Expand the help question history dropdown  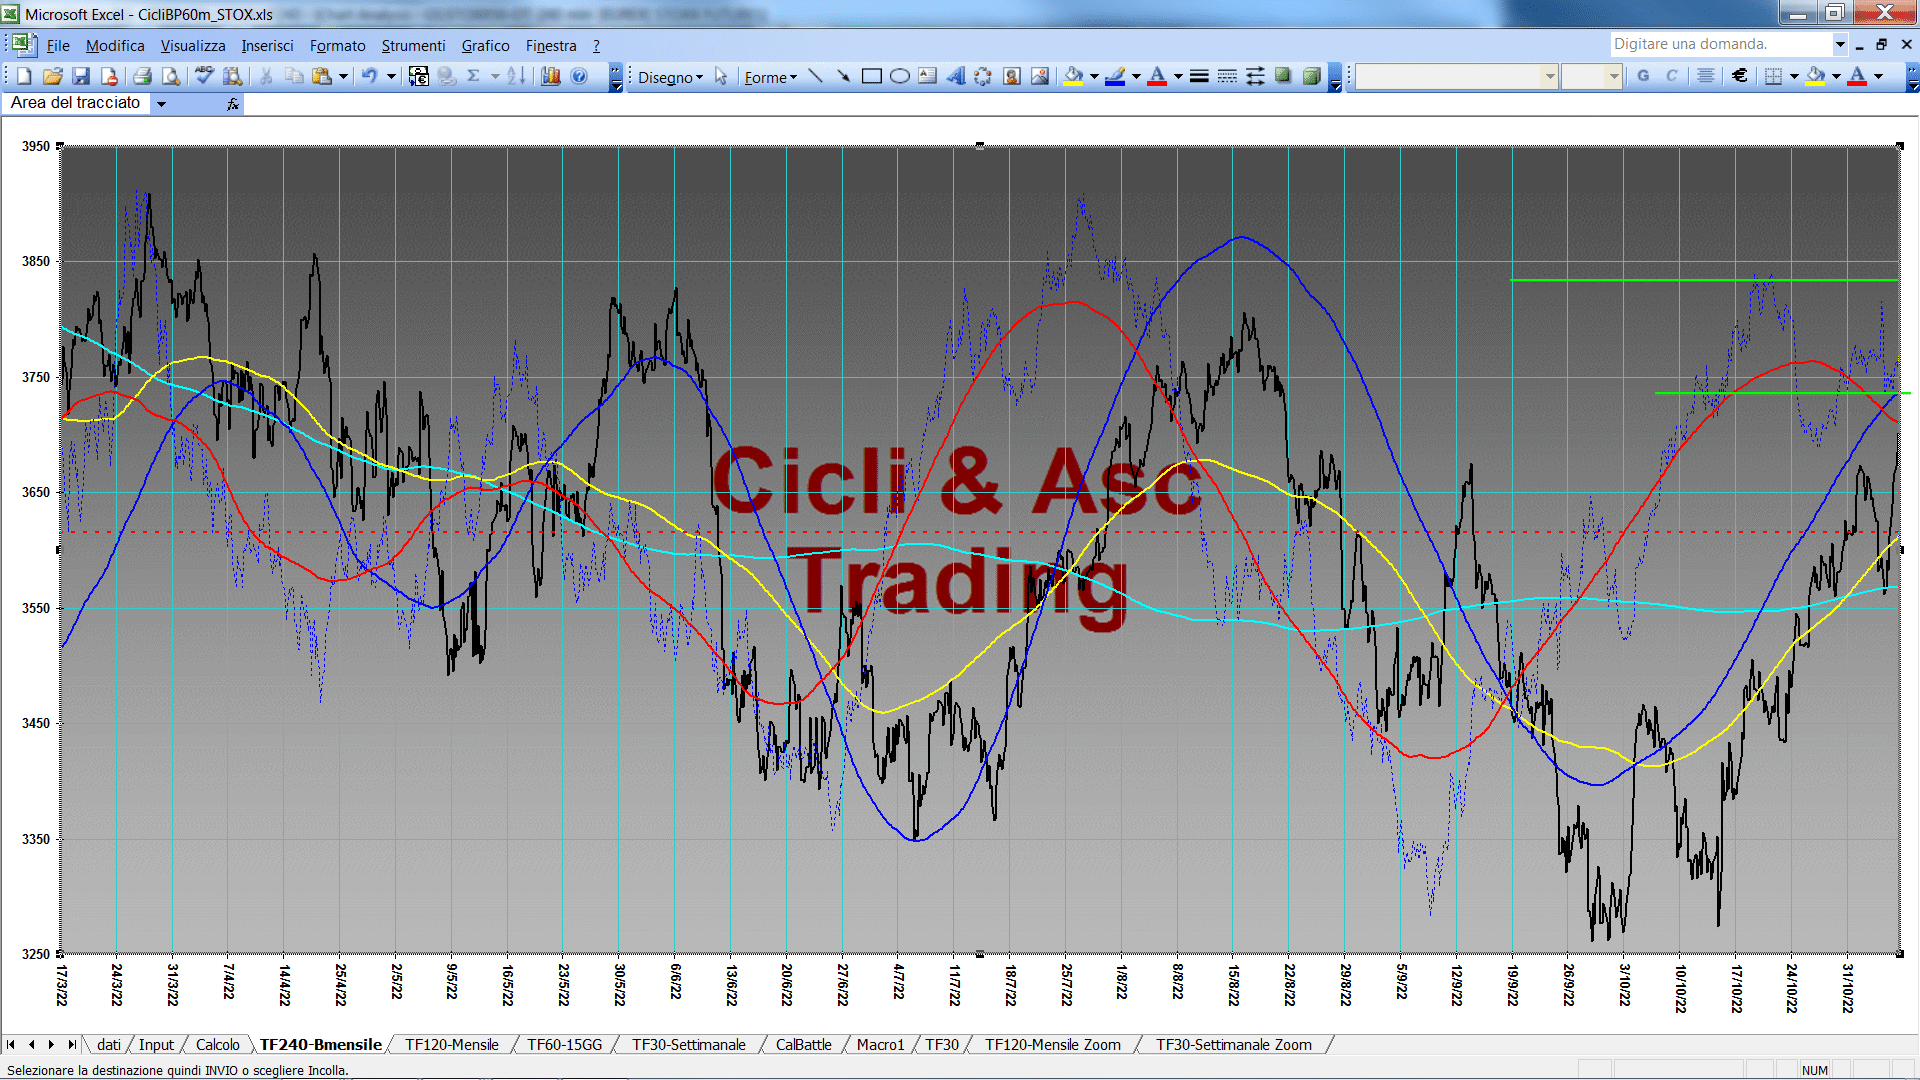click(1839, 44)
